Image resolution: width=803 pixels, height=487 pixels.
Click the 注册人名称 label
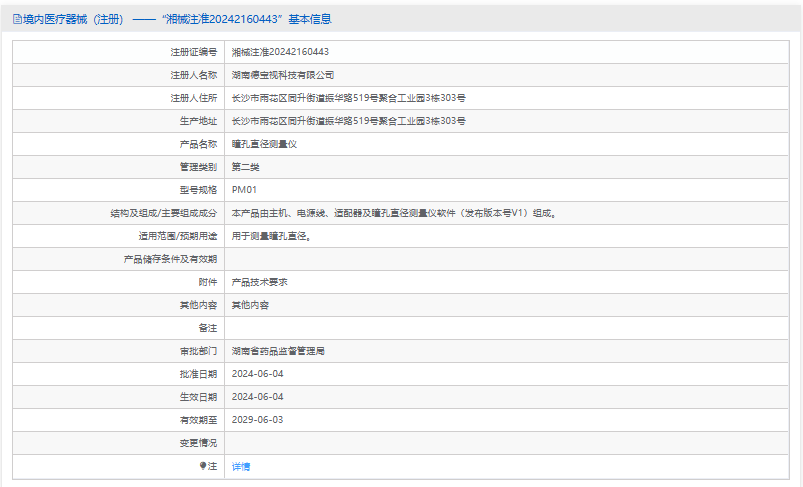click(x=194, y=75)
